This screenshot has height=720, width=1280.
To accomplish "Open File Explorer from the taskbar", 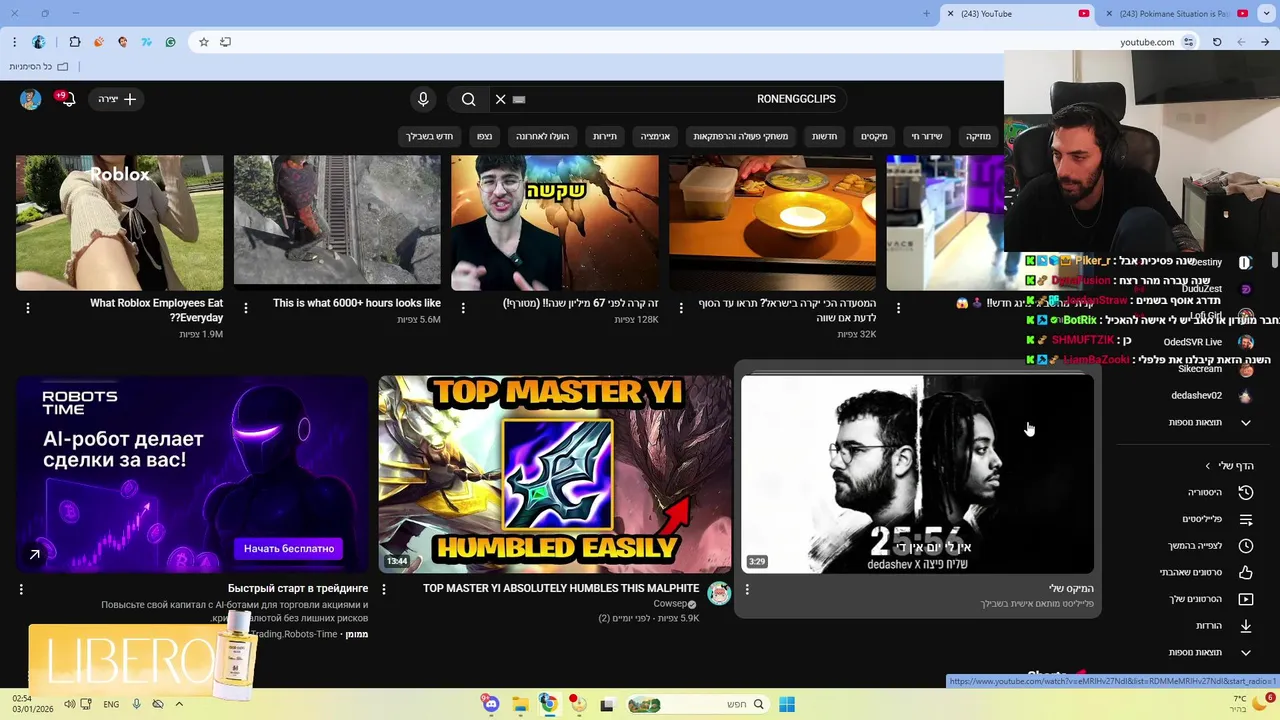I will [520, 704].
